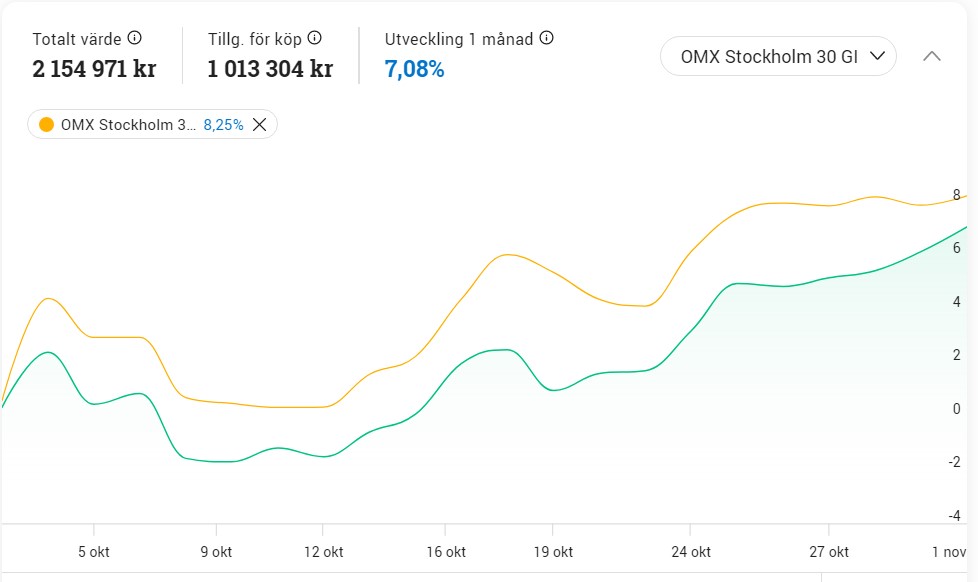Click the OMX Stockholm chip label
The width and height of the screenshot is (978, 582).
[x=129, y=125]
